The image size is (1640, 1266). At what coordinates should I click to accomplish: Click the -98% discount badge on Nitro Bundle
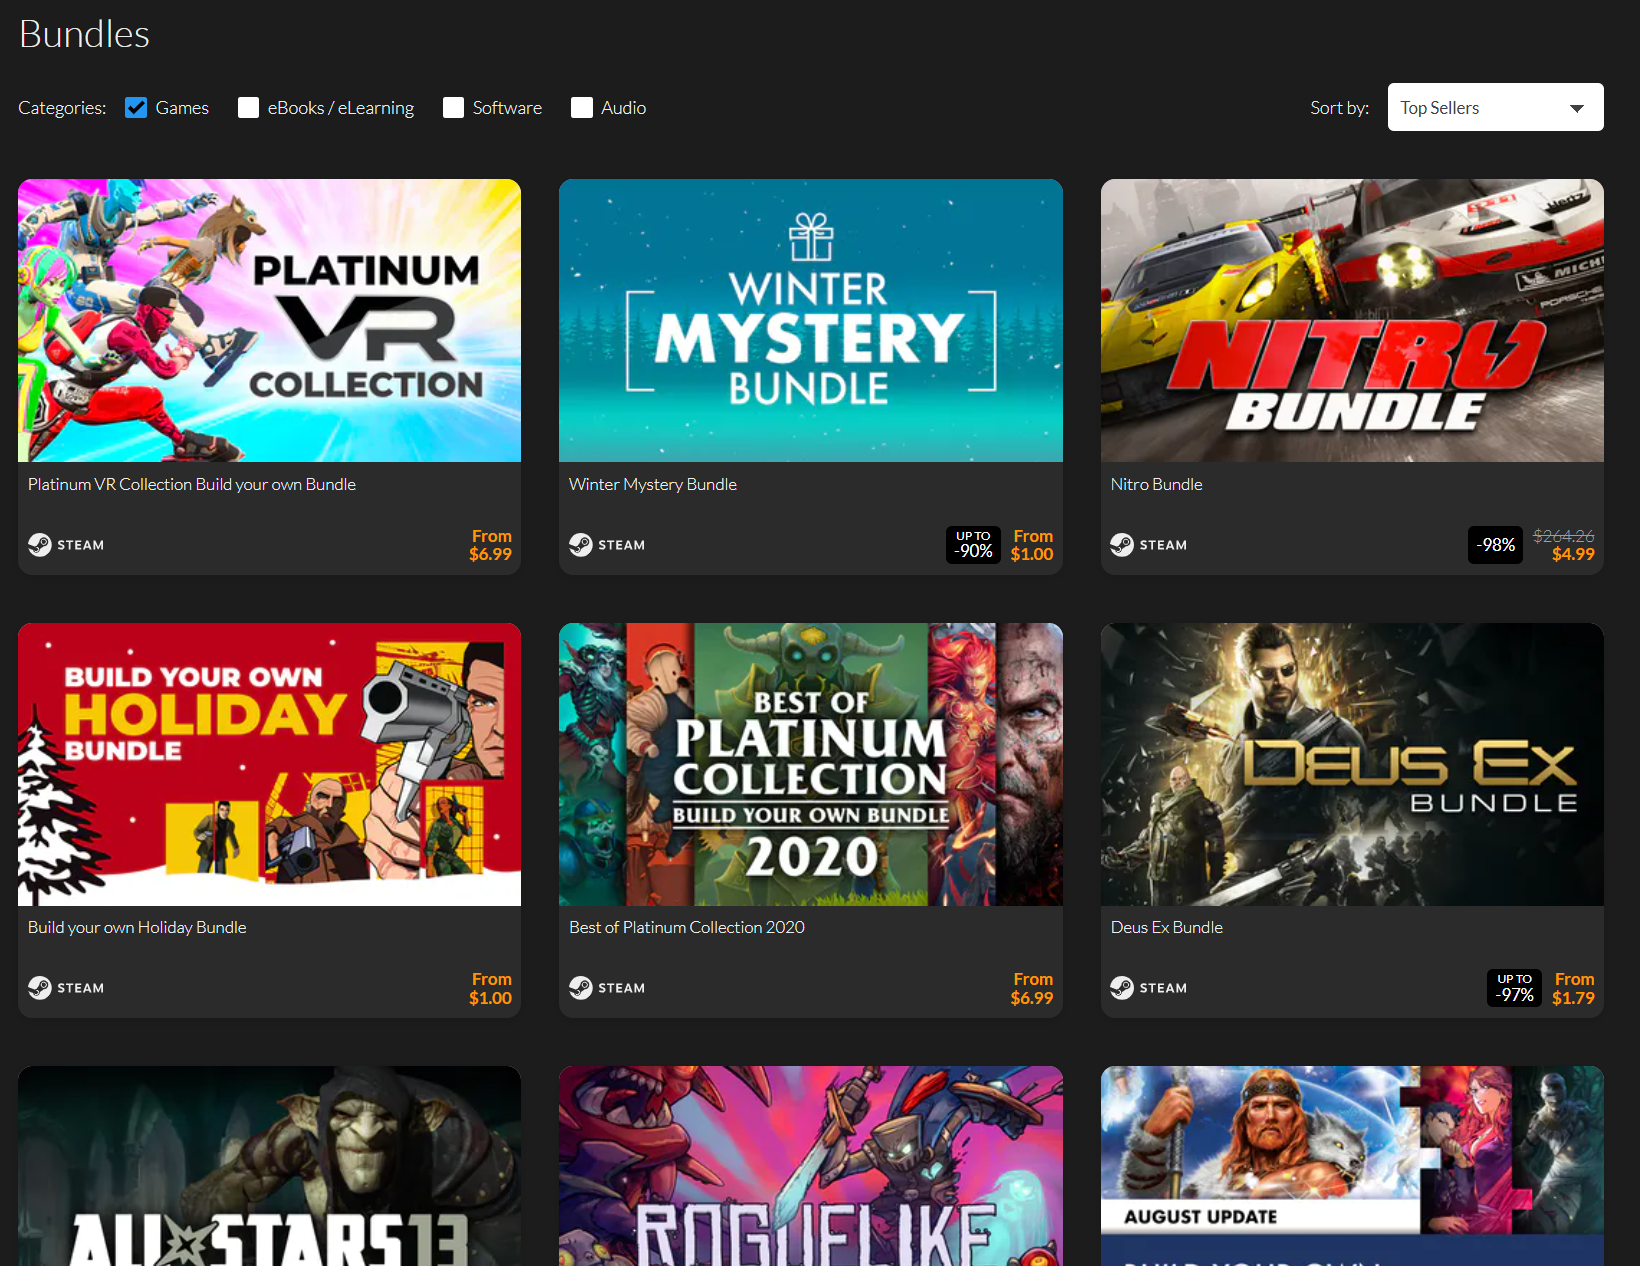click(x=1495, y=545)
